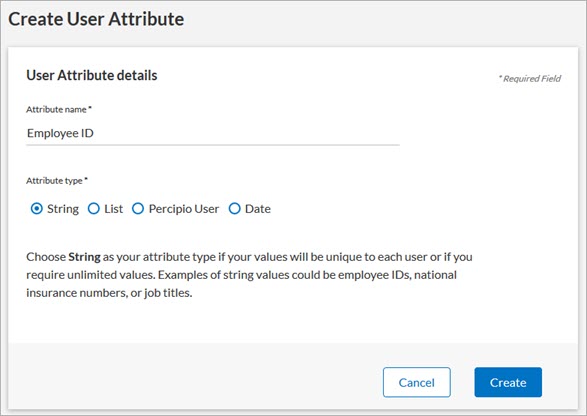Click the blue Create button
587x416 pixels.
tap(508, 382)
